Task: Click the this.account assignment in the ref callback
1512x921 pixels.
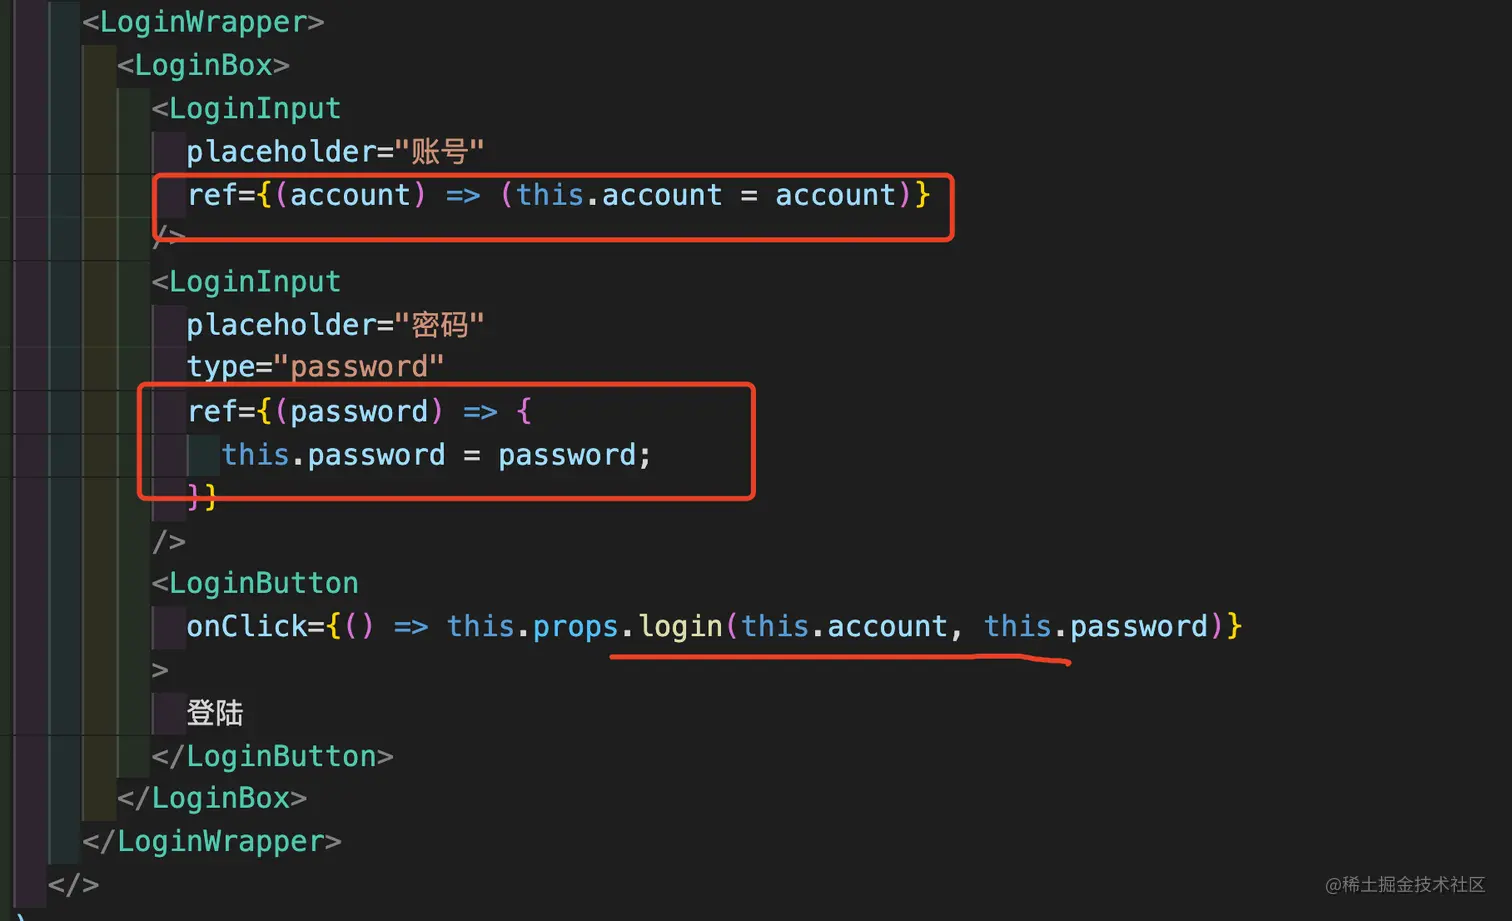Action: tap(618, 194)
